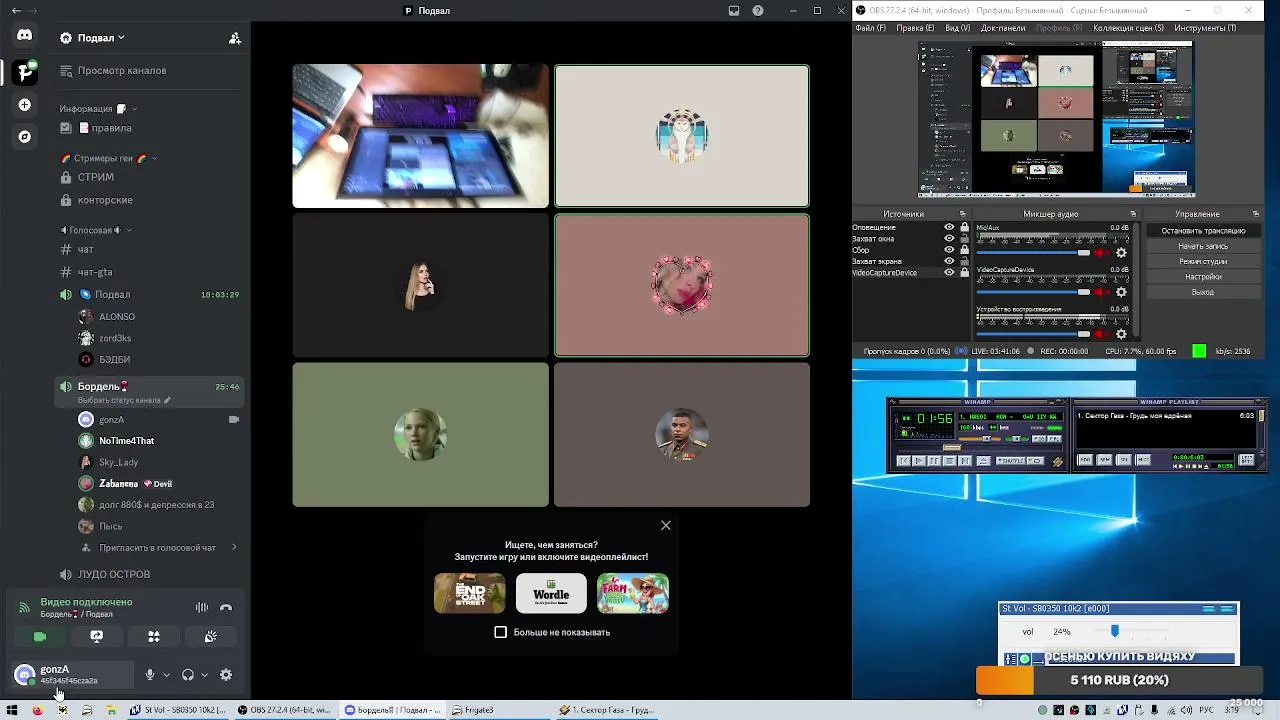This screenshot has width=1280, height=720.
Task: Add a server with the plus icon
Action: click(25, 105)
